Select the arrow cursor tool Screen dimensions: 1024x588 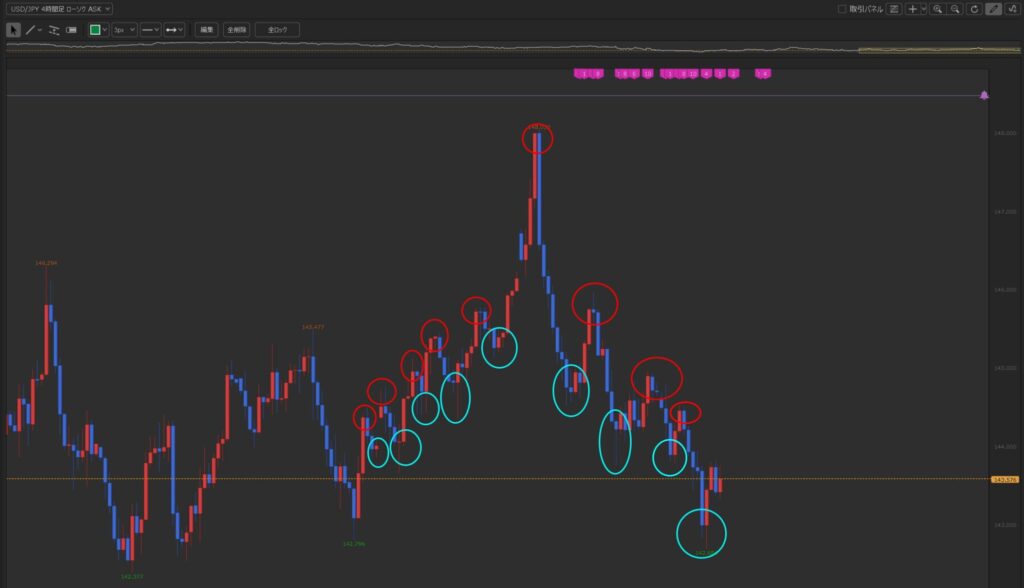[x=13, y=30]
